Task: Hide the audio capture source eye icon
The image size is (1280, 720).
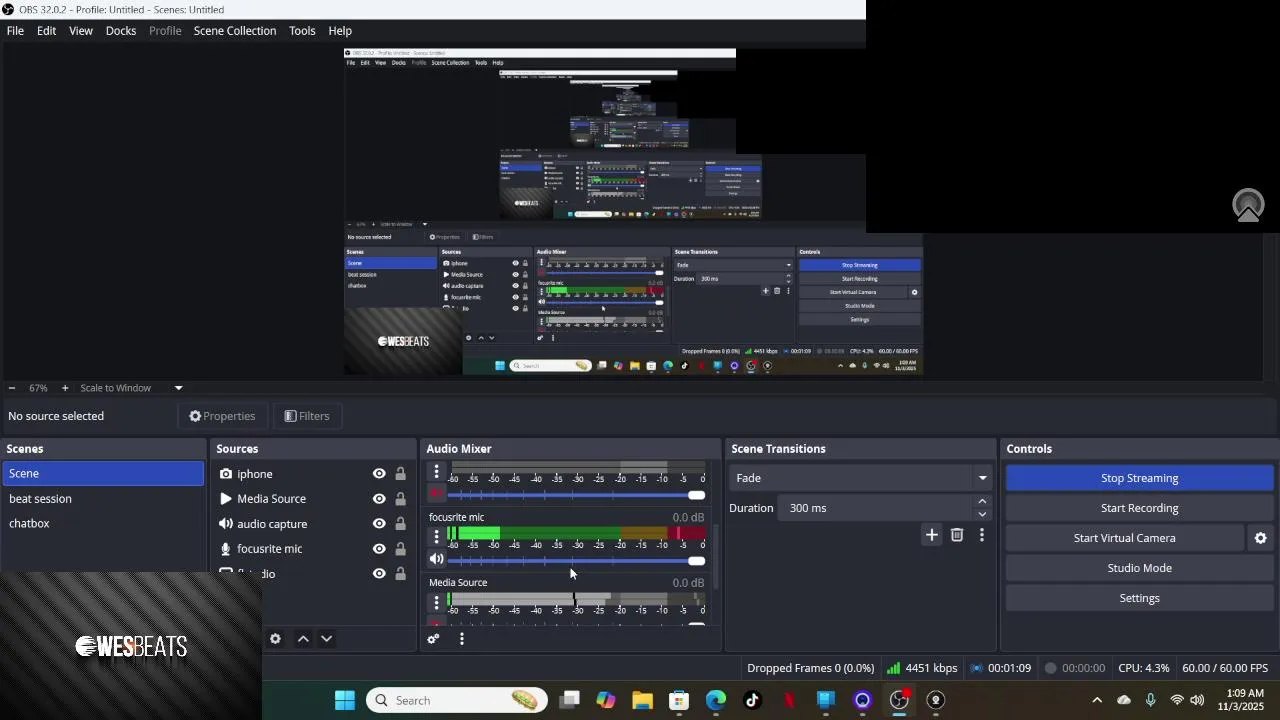Action: pos(379,524)
